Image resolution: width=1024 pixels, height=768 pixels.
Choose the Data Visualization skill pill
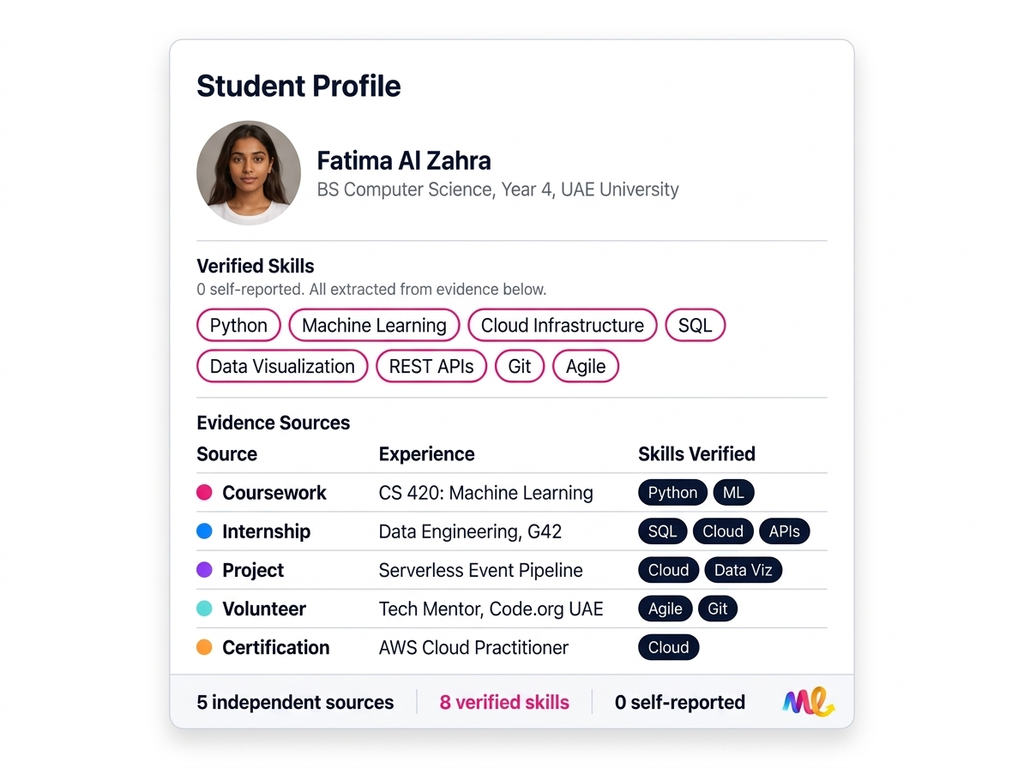(x=282, y=366)
